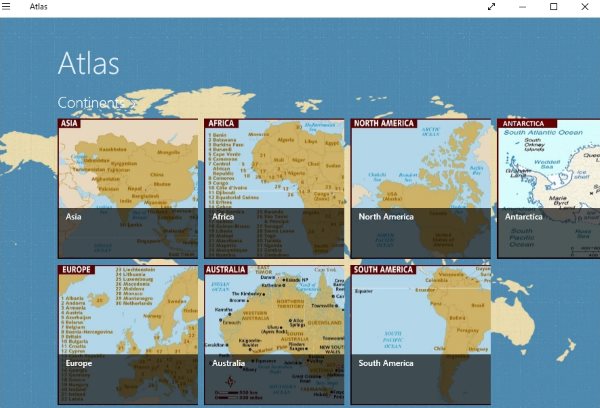The height and width of the screenshot is (408, 600).
Task: Minimize the Atlas window
Action: tap(522, 7)
